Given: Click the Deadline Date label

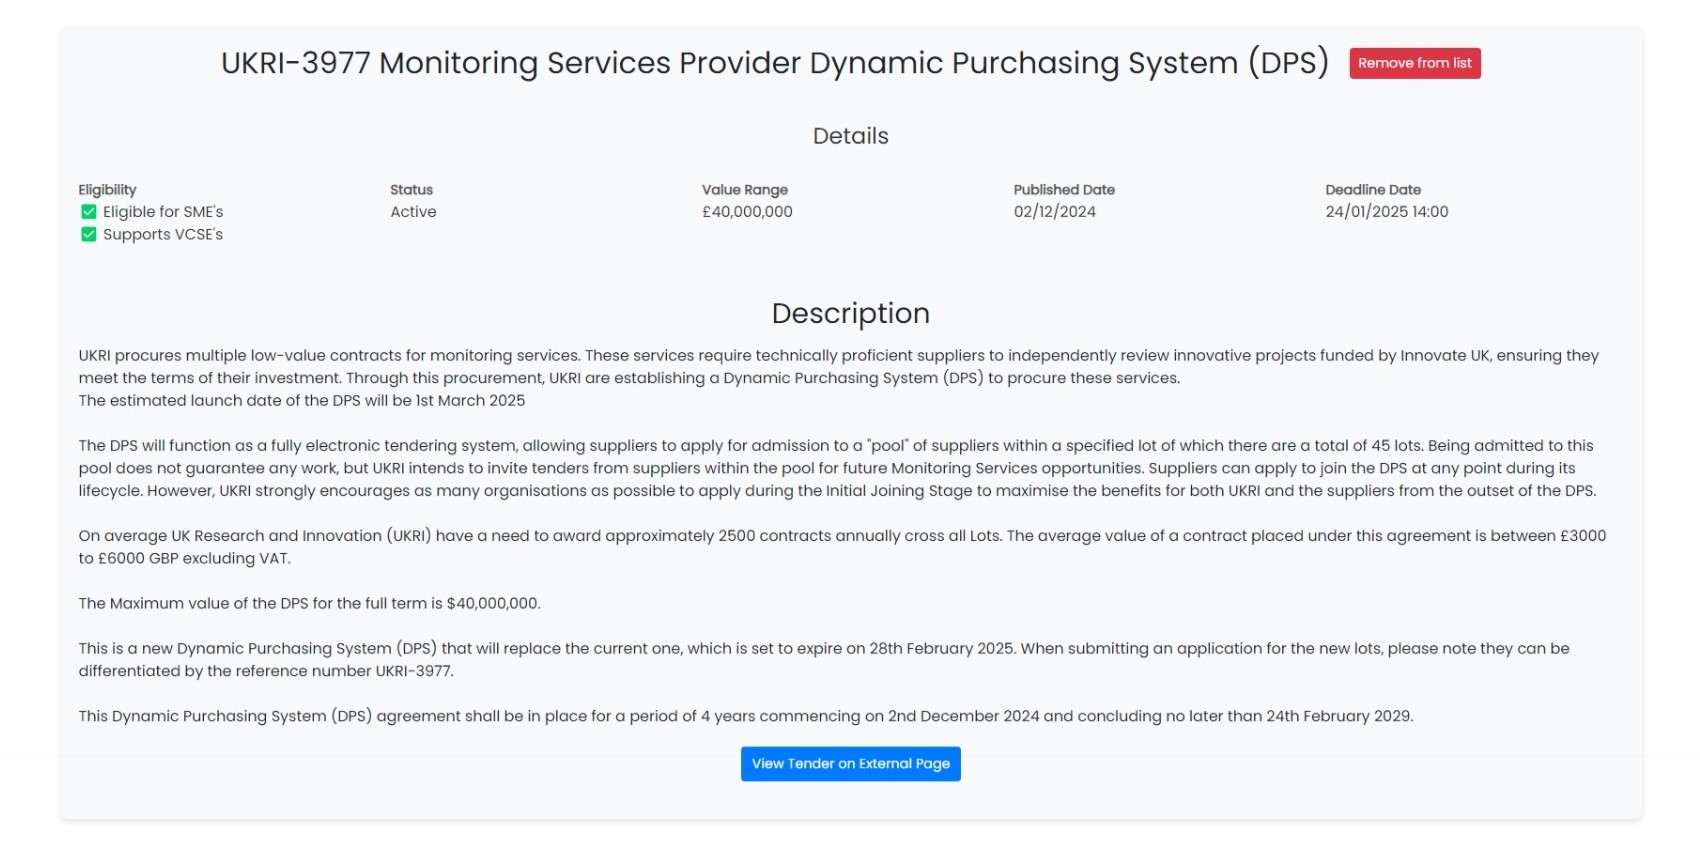Looking at the screenshot, I should point(1373,190).
